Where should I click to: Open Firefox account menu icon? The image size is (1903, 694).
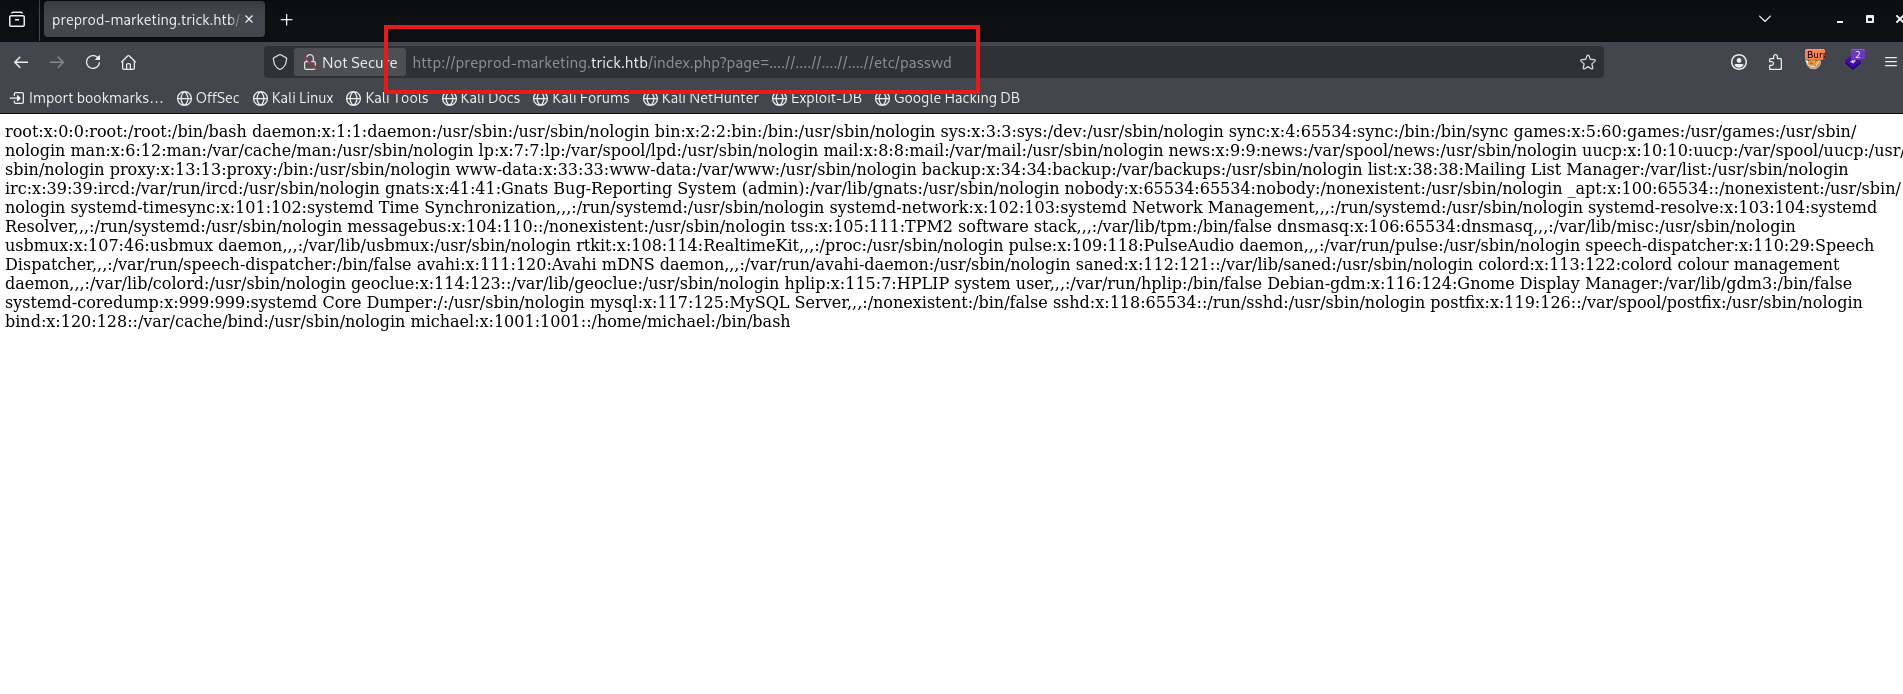[x=1739, y=62]
